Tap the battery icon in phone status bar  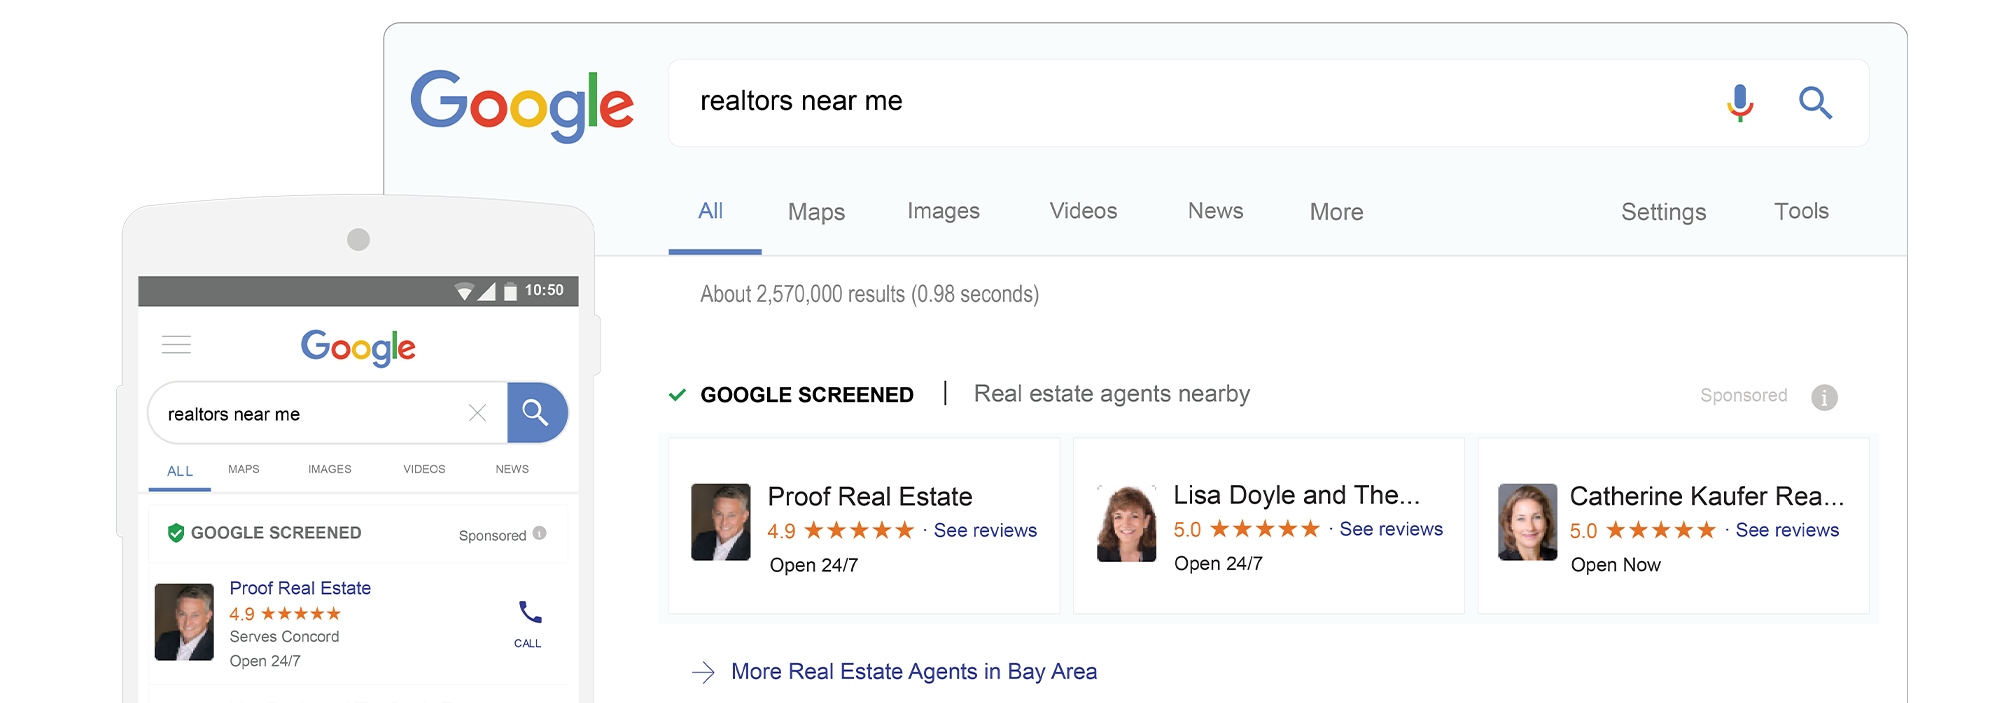coord(510,291)
